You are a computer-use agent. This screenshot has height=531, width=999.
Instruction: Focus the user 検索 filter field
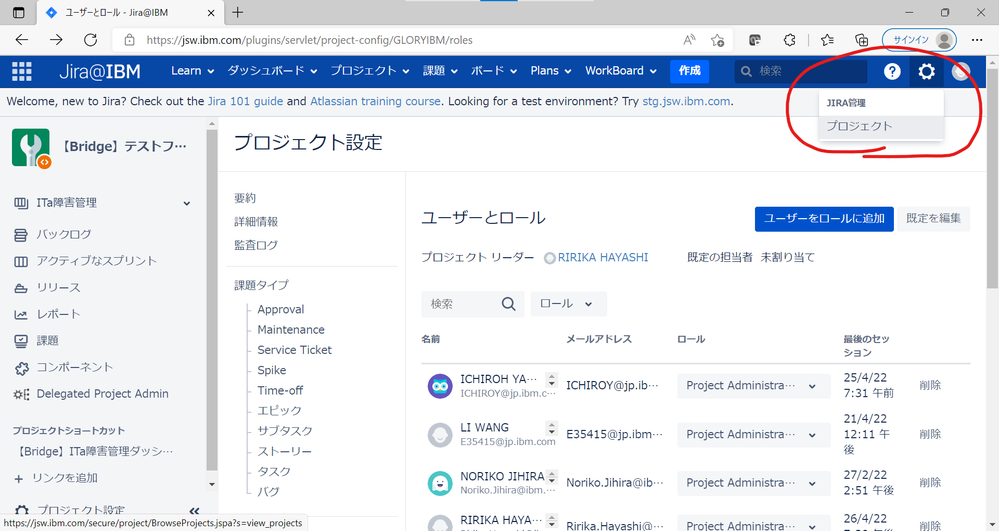(472, 304)
